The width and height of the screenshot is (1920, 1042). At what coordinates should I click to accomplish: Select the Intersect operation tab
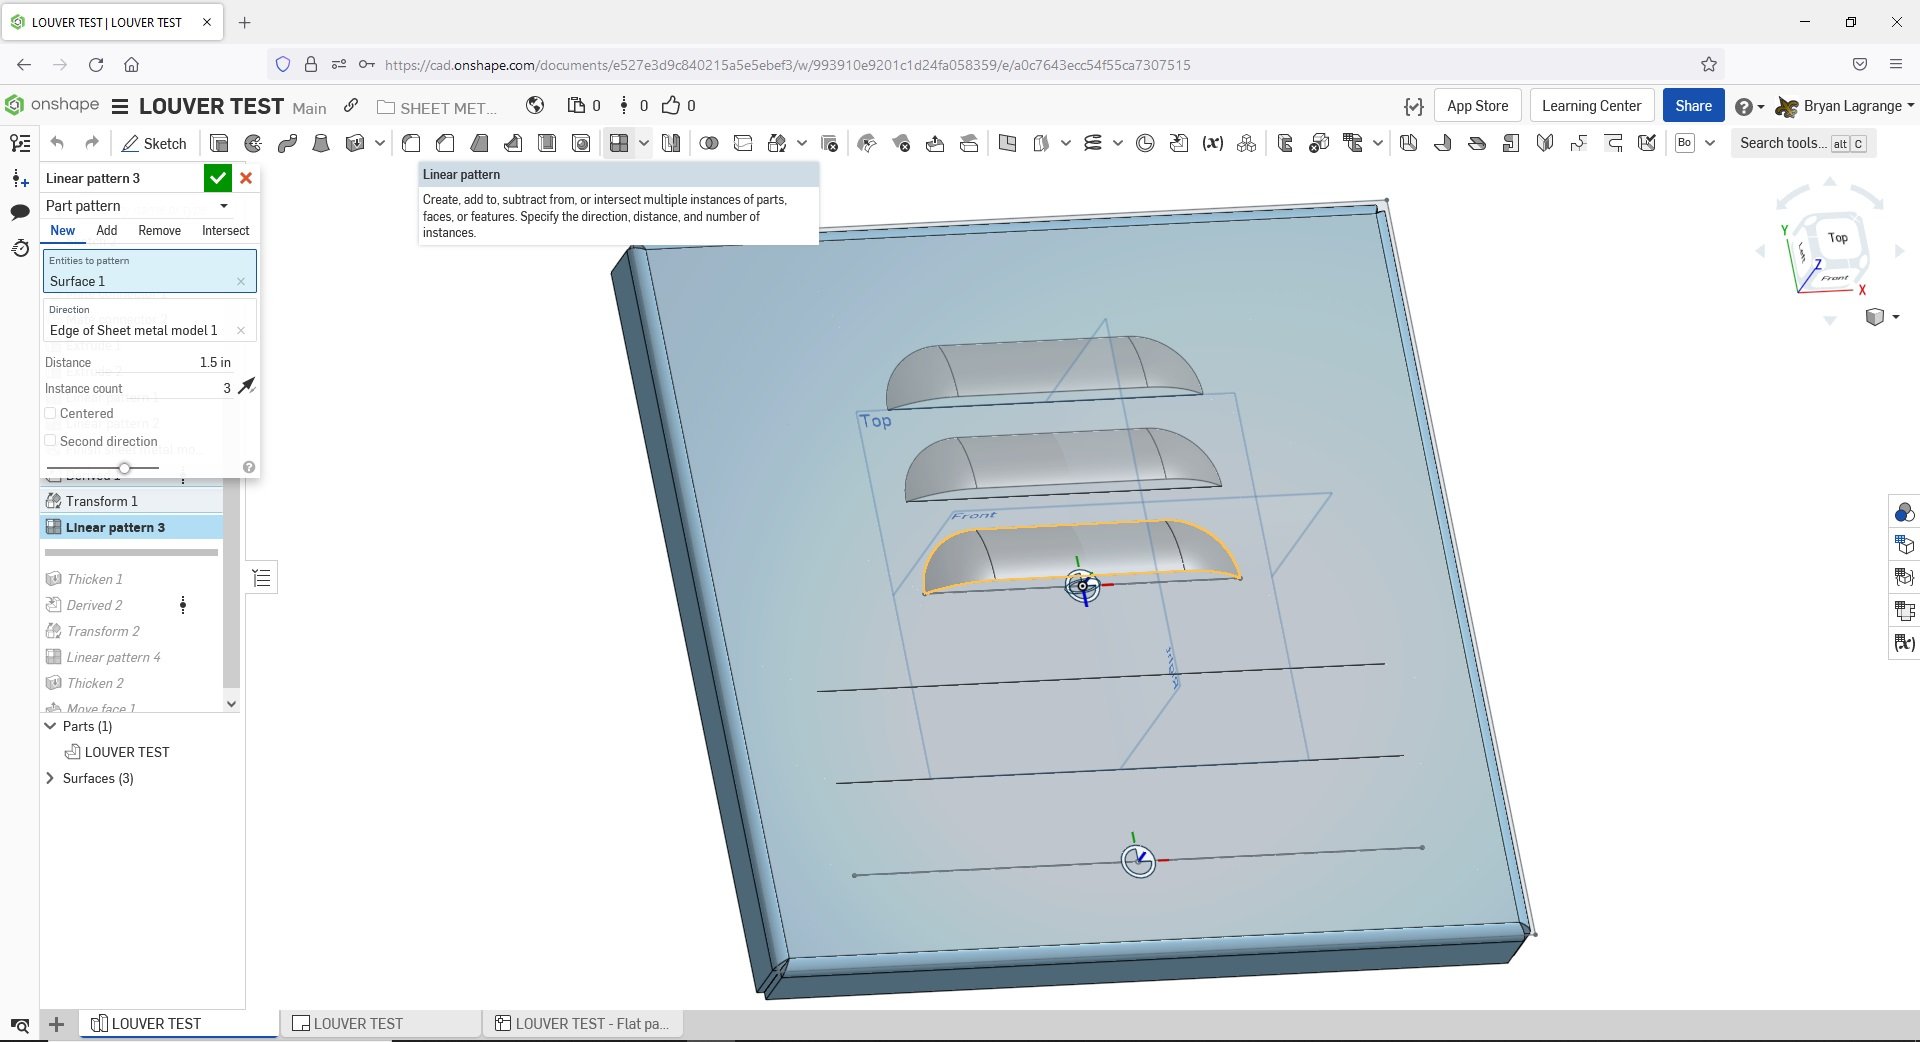click(225, 230)
